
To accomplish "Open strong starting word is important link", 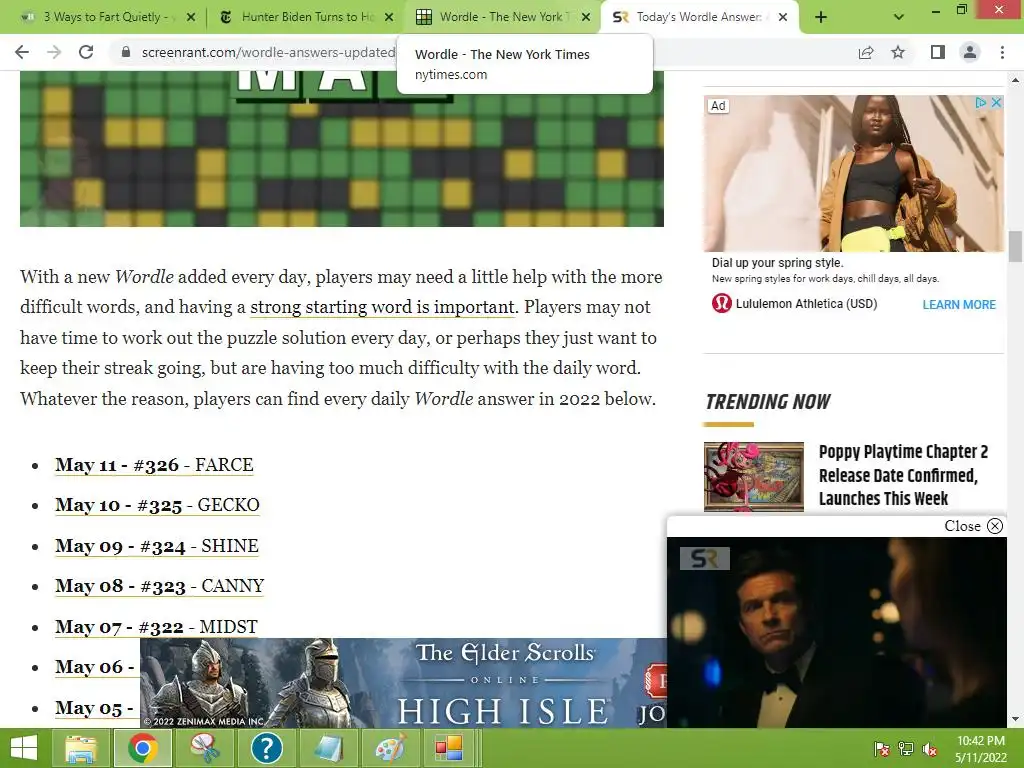I will click(383, 307).
